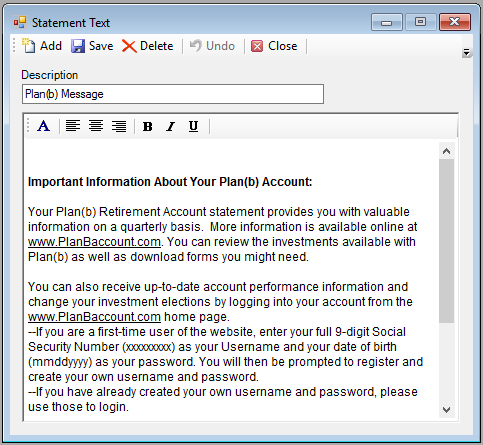Align text left
This screenshot has width=483, height=445.
tap(73, 126)
